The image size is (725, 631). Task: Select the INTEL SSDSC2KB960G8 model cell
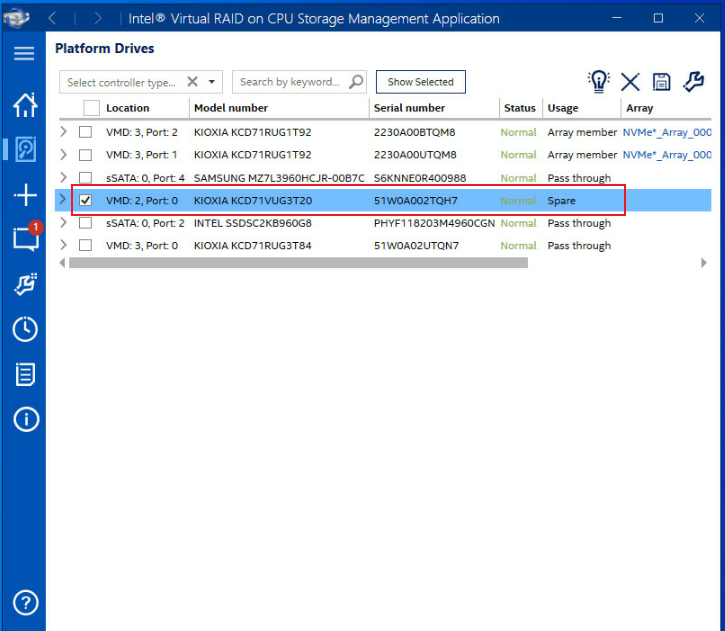pyautogui.click(x=253, y=223)
